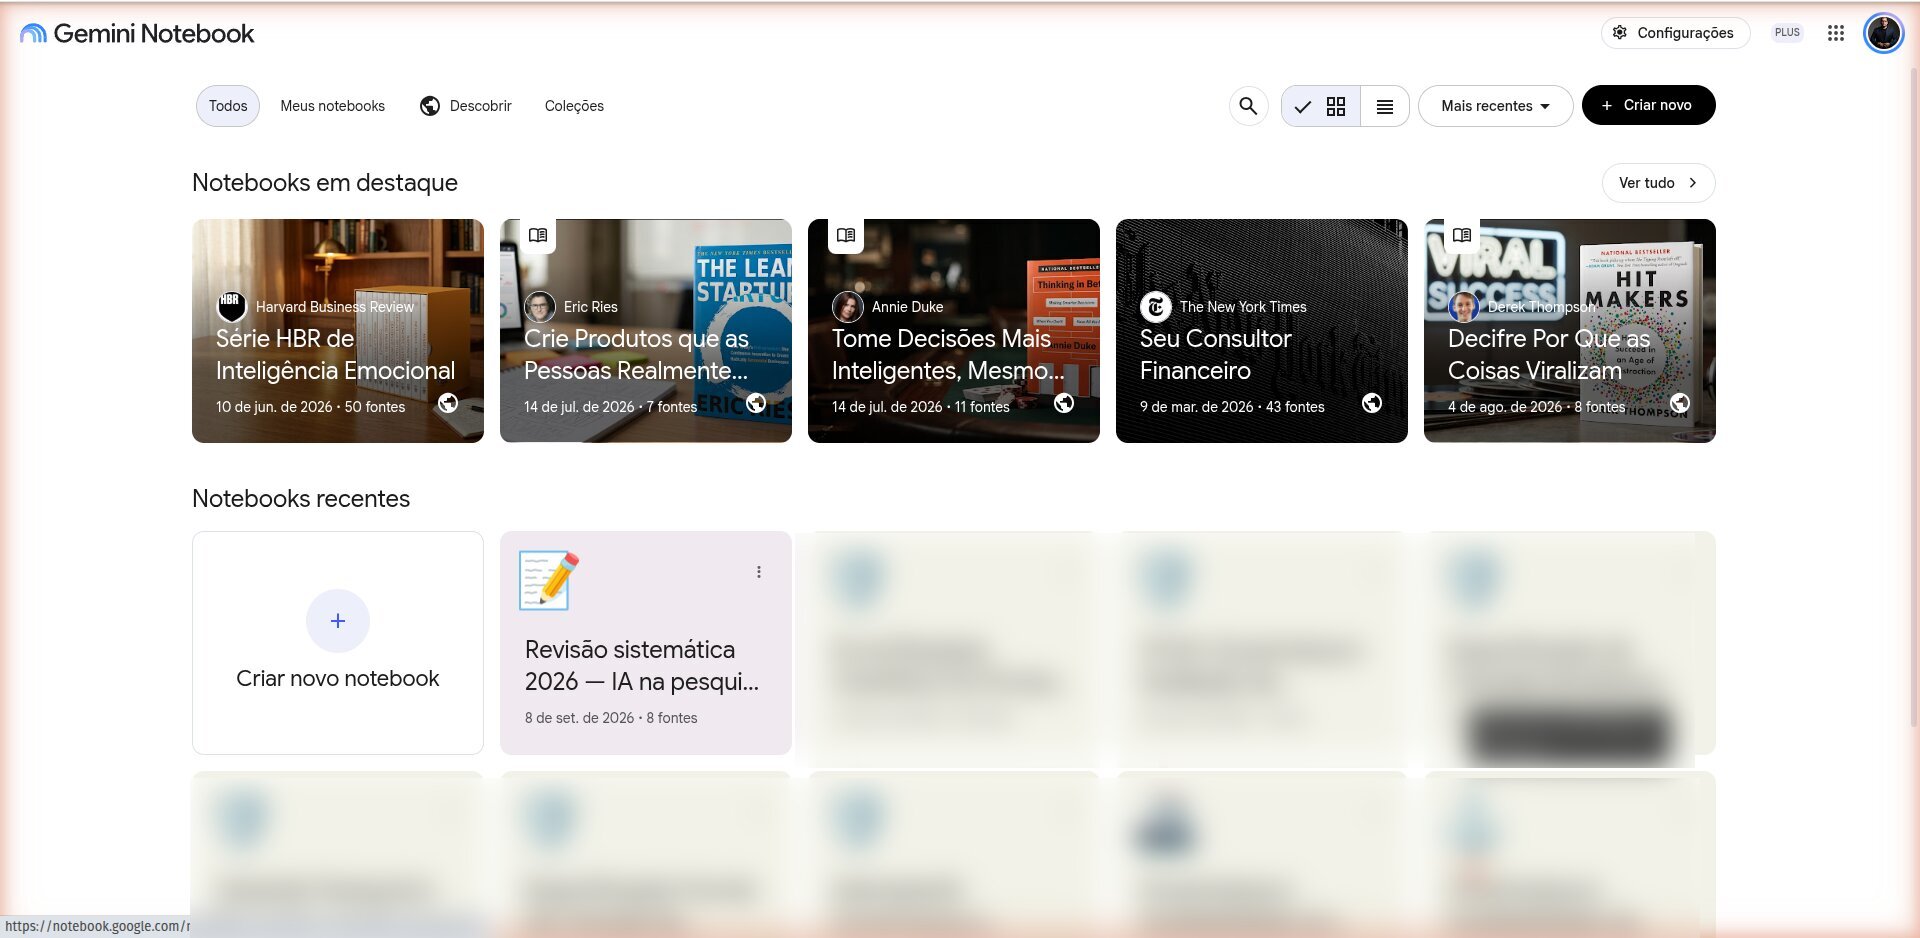This screenshot has height=938, width=1920.
Task: Click the PLUS badge
Action: click(x=1787, y=33)
